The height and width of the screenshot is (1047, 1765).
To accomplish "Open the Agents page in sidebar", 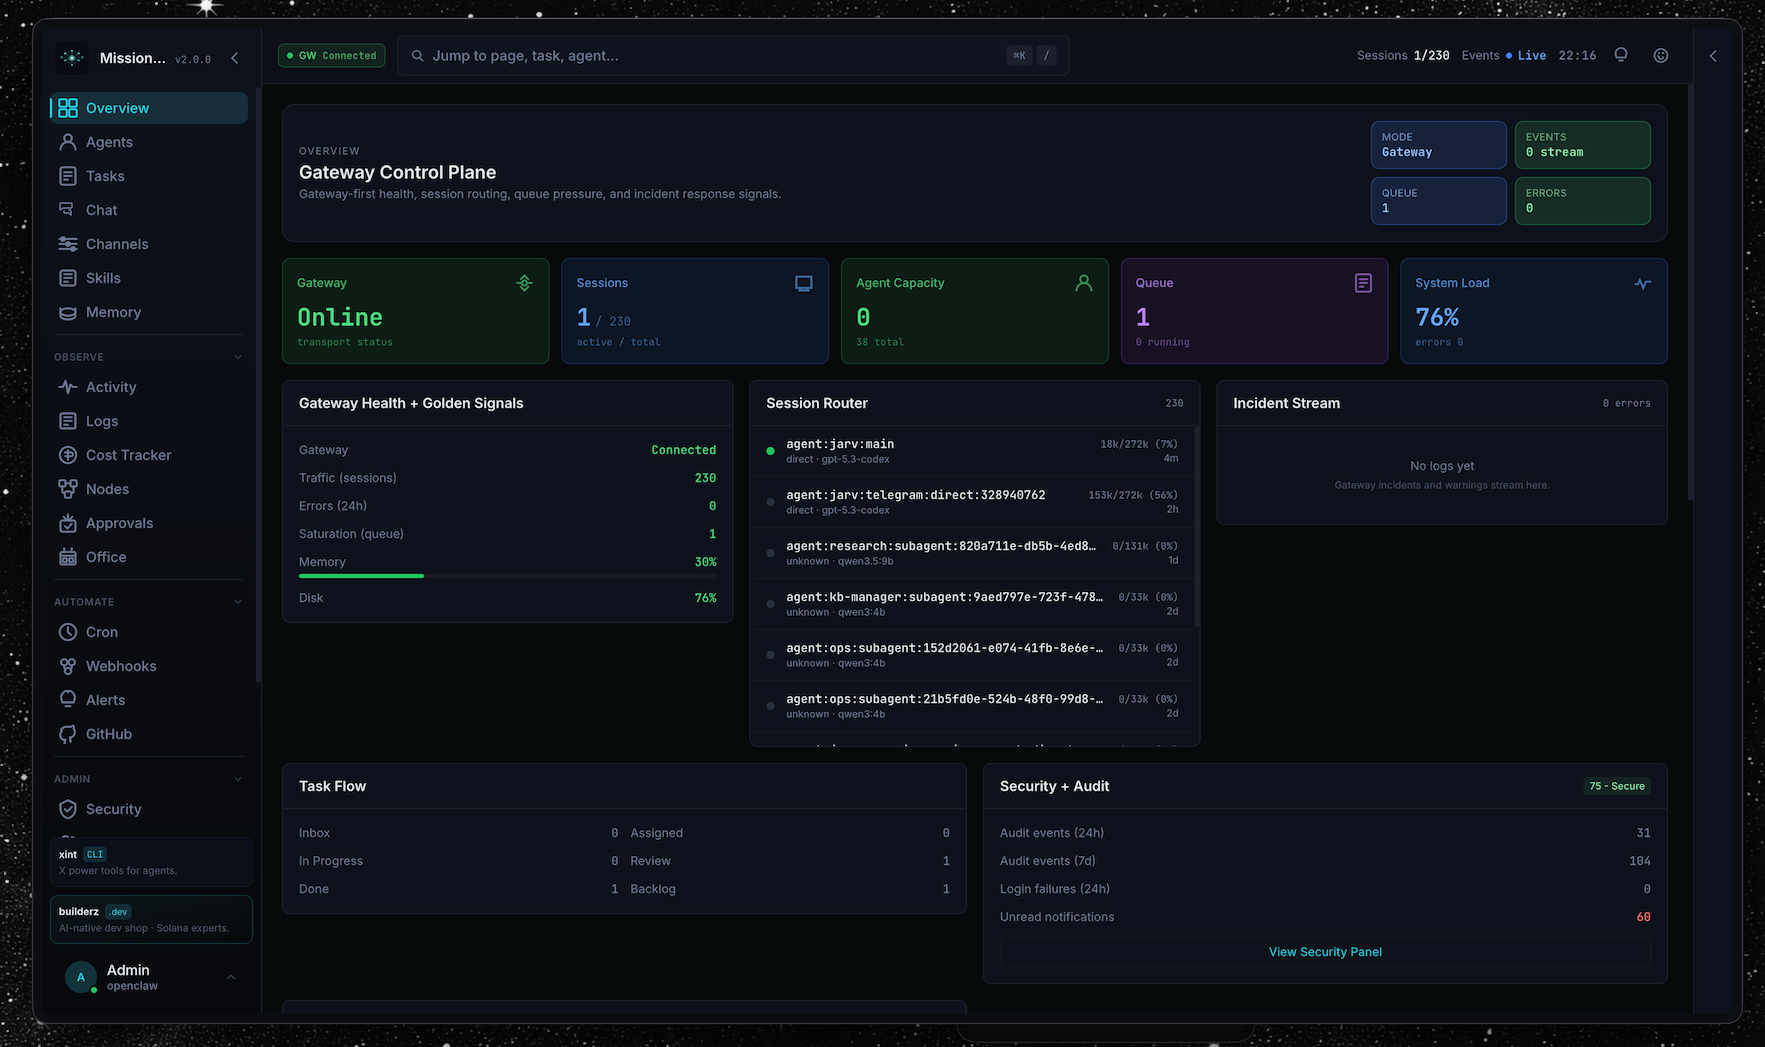I will [x=109, y=142].
